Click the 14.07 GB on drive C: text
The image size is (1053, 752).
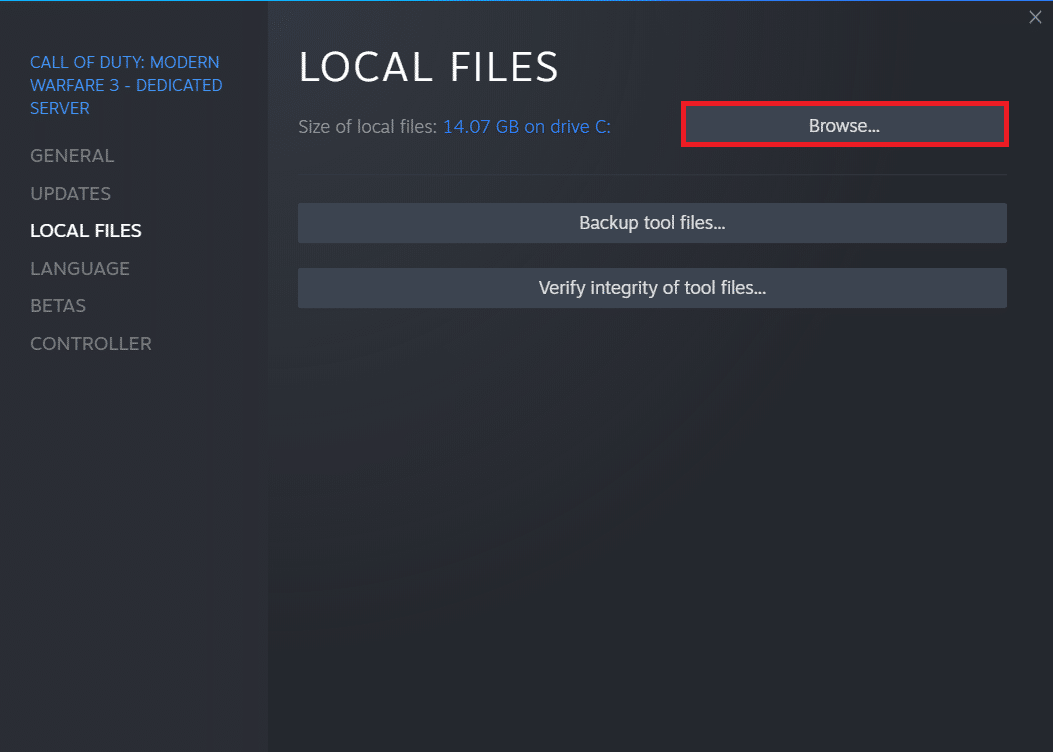(x=526, y=127)
